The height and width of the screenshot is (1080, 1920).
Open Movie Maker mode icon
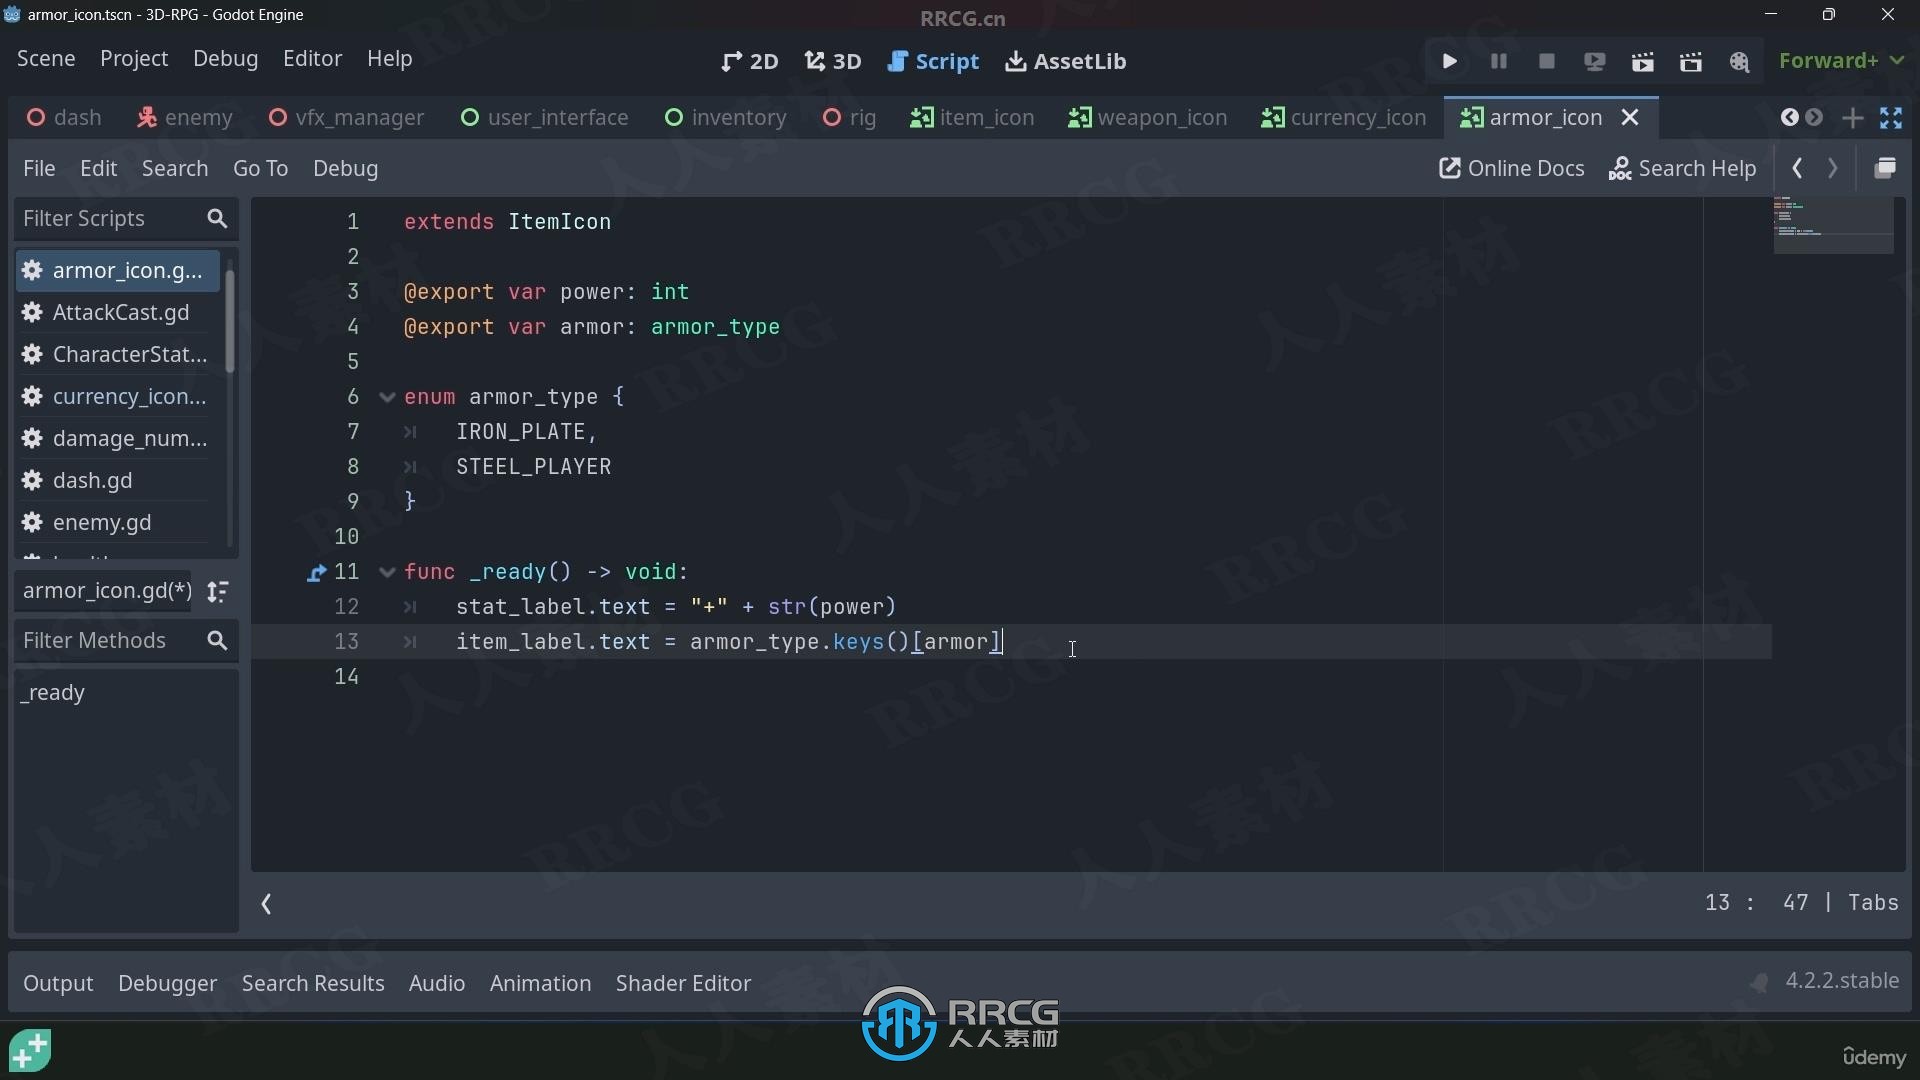tap(1739, 61)
